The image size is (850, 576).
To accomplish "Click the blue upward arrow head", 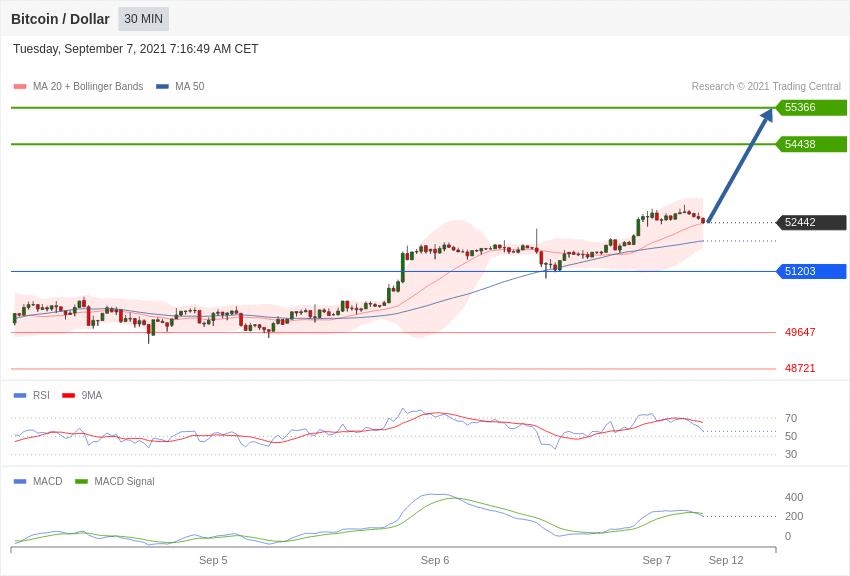I will 766,115.
